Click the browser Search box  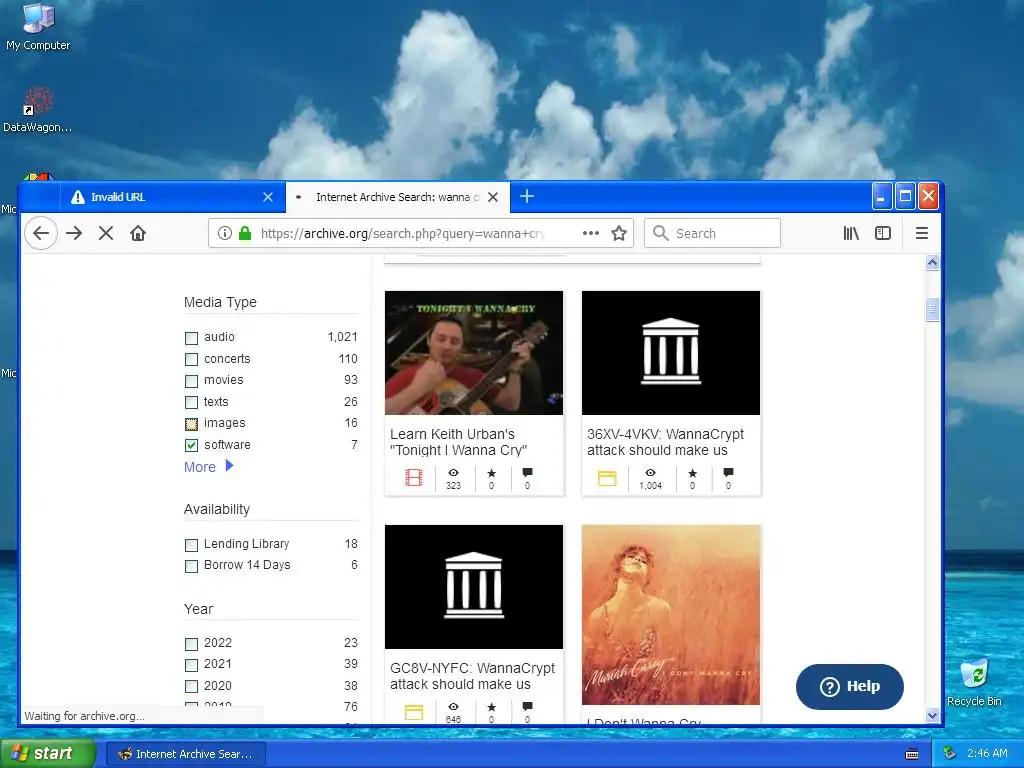pyautogui.click(x=712, y=233)
